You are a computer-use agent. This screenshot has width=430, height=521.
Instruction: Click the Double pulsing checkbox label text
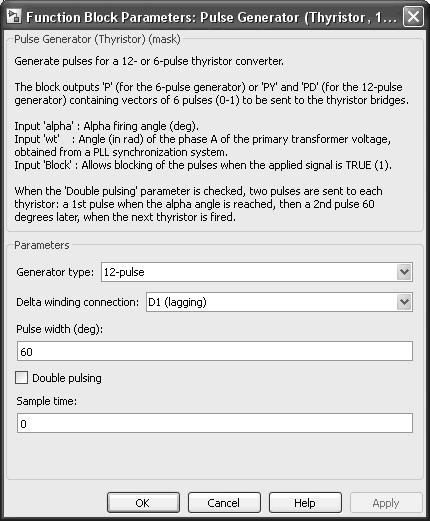point(67,378)
